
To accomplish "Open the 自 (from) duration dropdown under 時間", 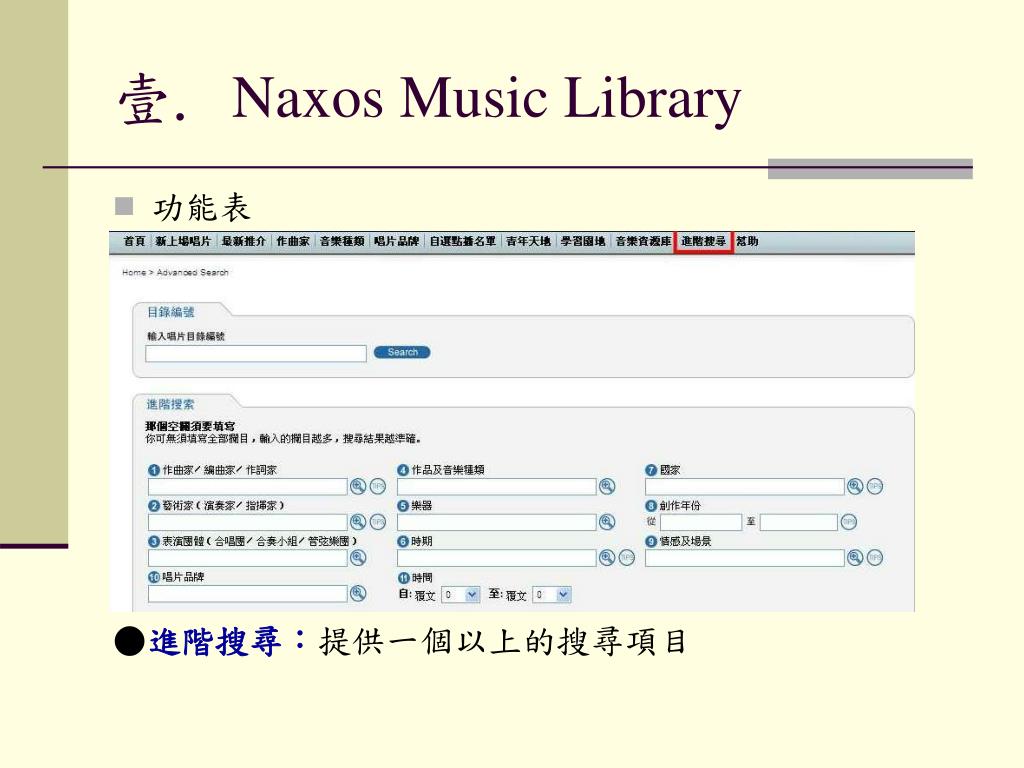I will (x=460, y=595).
